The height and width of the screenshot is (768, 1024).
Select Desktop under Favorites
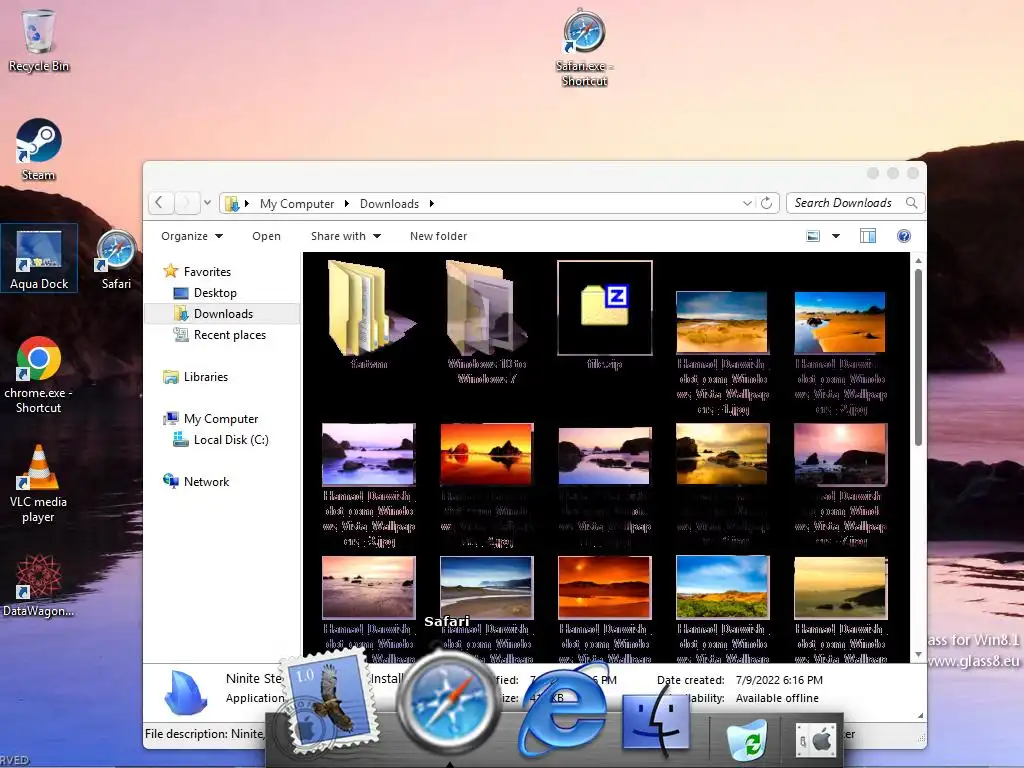tap(215, 293)
